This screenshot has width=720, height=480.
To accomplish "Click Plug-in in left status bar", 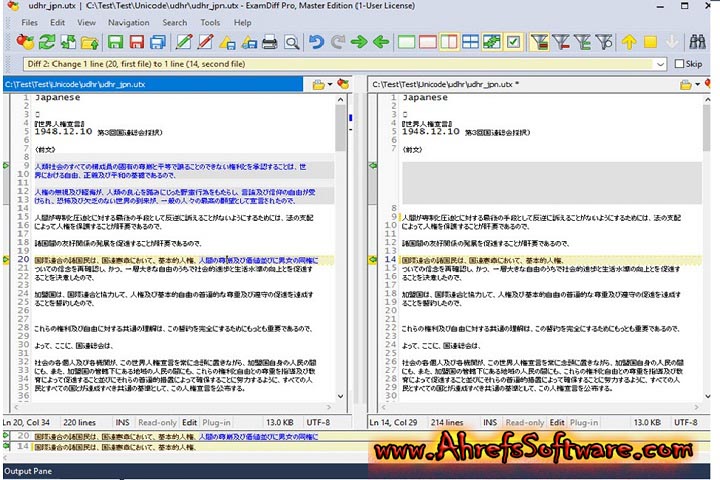I will (x=217, y=423).
